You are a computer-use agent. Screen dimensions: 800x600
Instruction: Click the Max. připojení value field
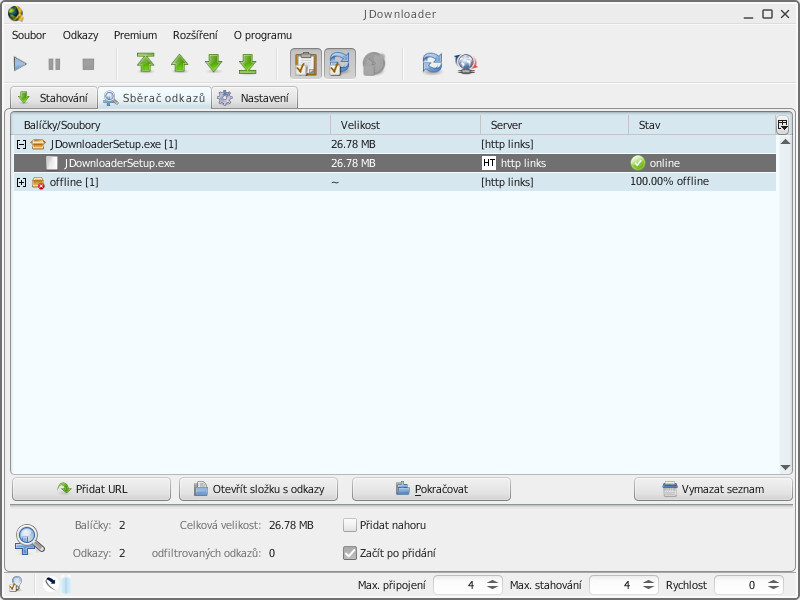pos(458,585)
